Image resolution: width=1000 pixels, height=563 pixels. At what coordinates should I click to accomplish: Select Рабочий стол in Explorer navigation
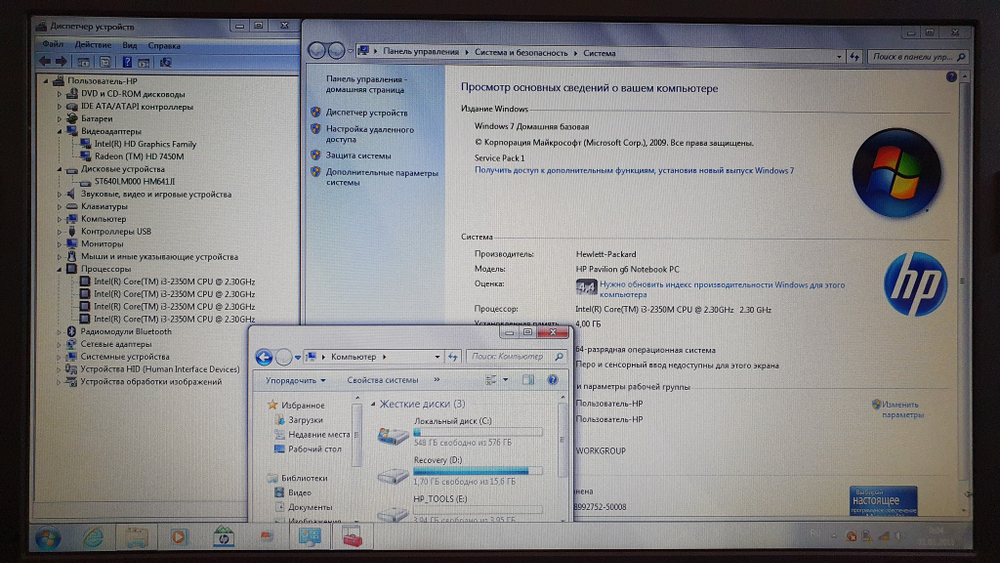pos(314,449)
